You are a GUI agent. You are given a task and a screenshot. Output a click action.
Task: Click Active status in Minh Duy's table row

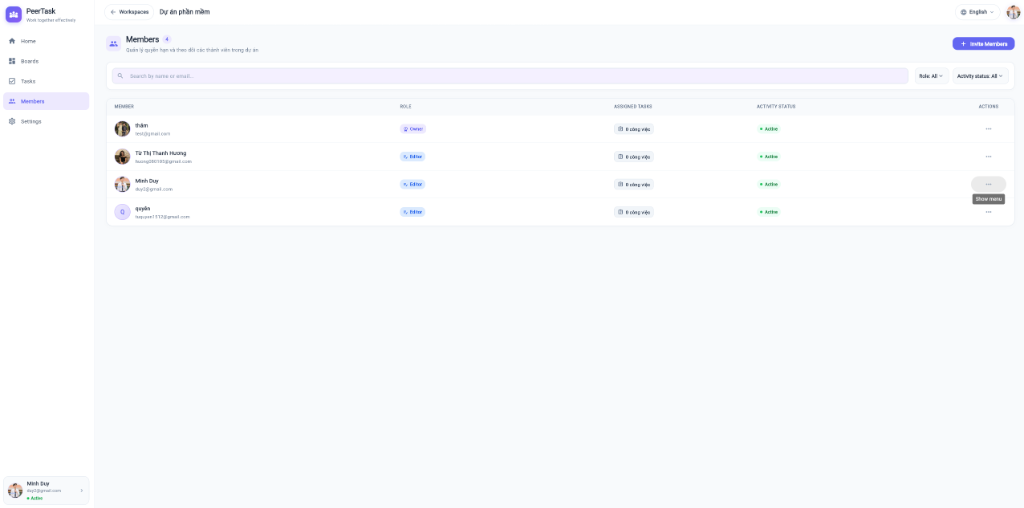tap(769, 184)
